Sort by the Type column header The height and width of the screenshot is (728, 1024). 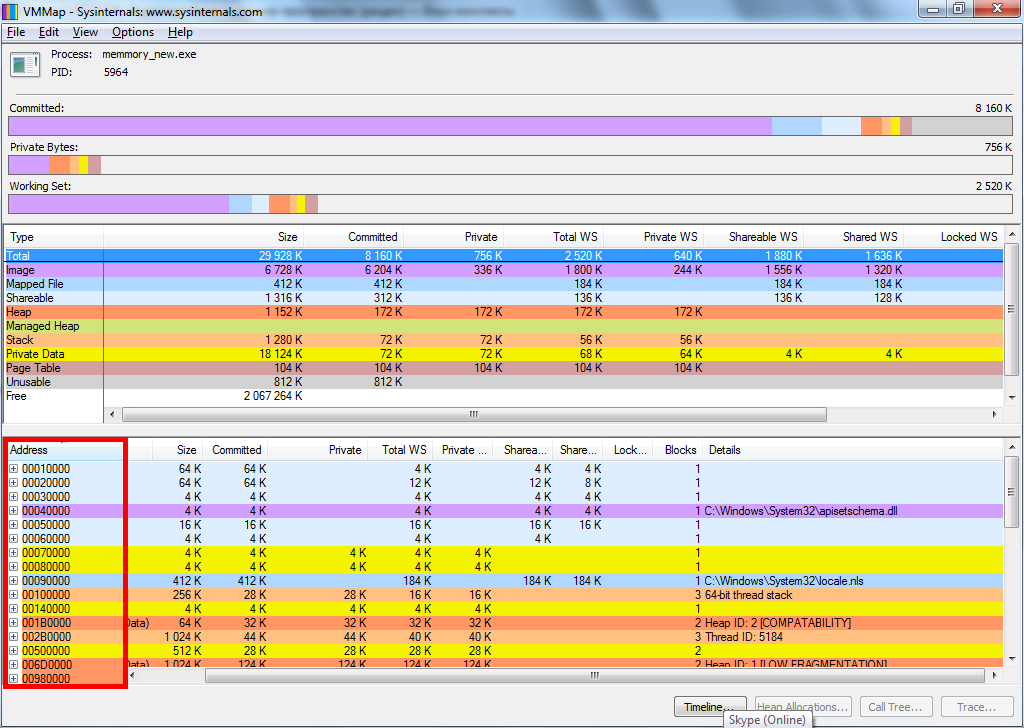coord(54,237)
